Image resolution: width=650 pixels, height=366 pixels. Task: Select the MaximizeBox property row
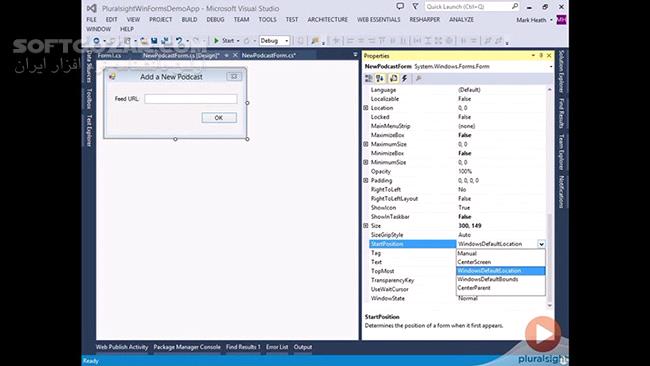pos(458,135)
